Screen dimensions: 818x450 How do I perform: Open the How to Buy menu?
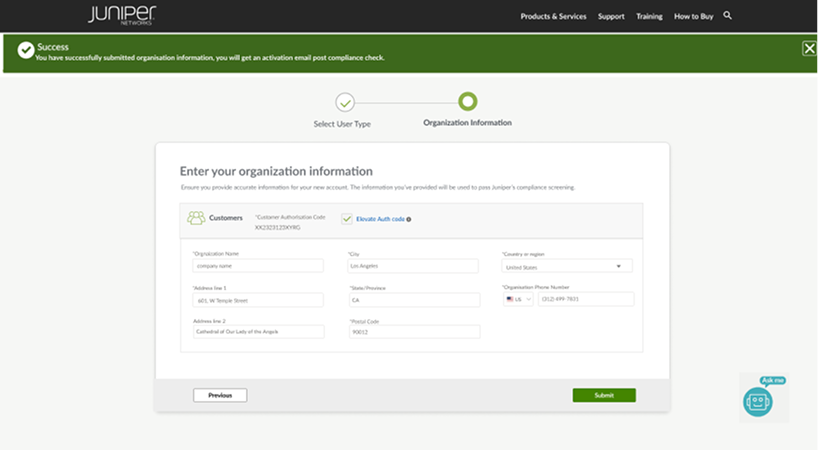(x=693, y=16)
